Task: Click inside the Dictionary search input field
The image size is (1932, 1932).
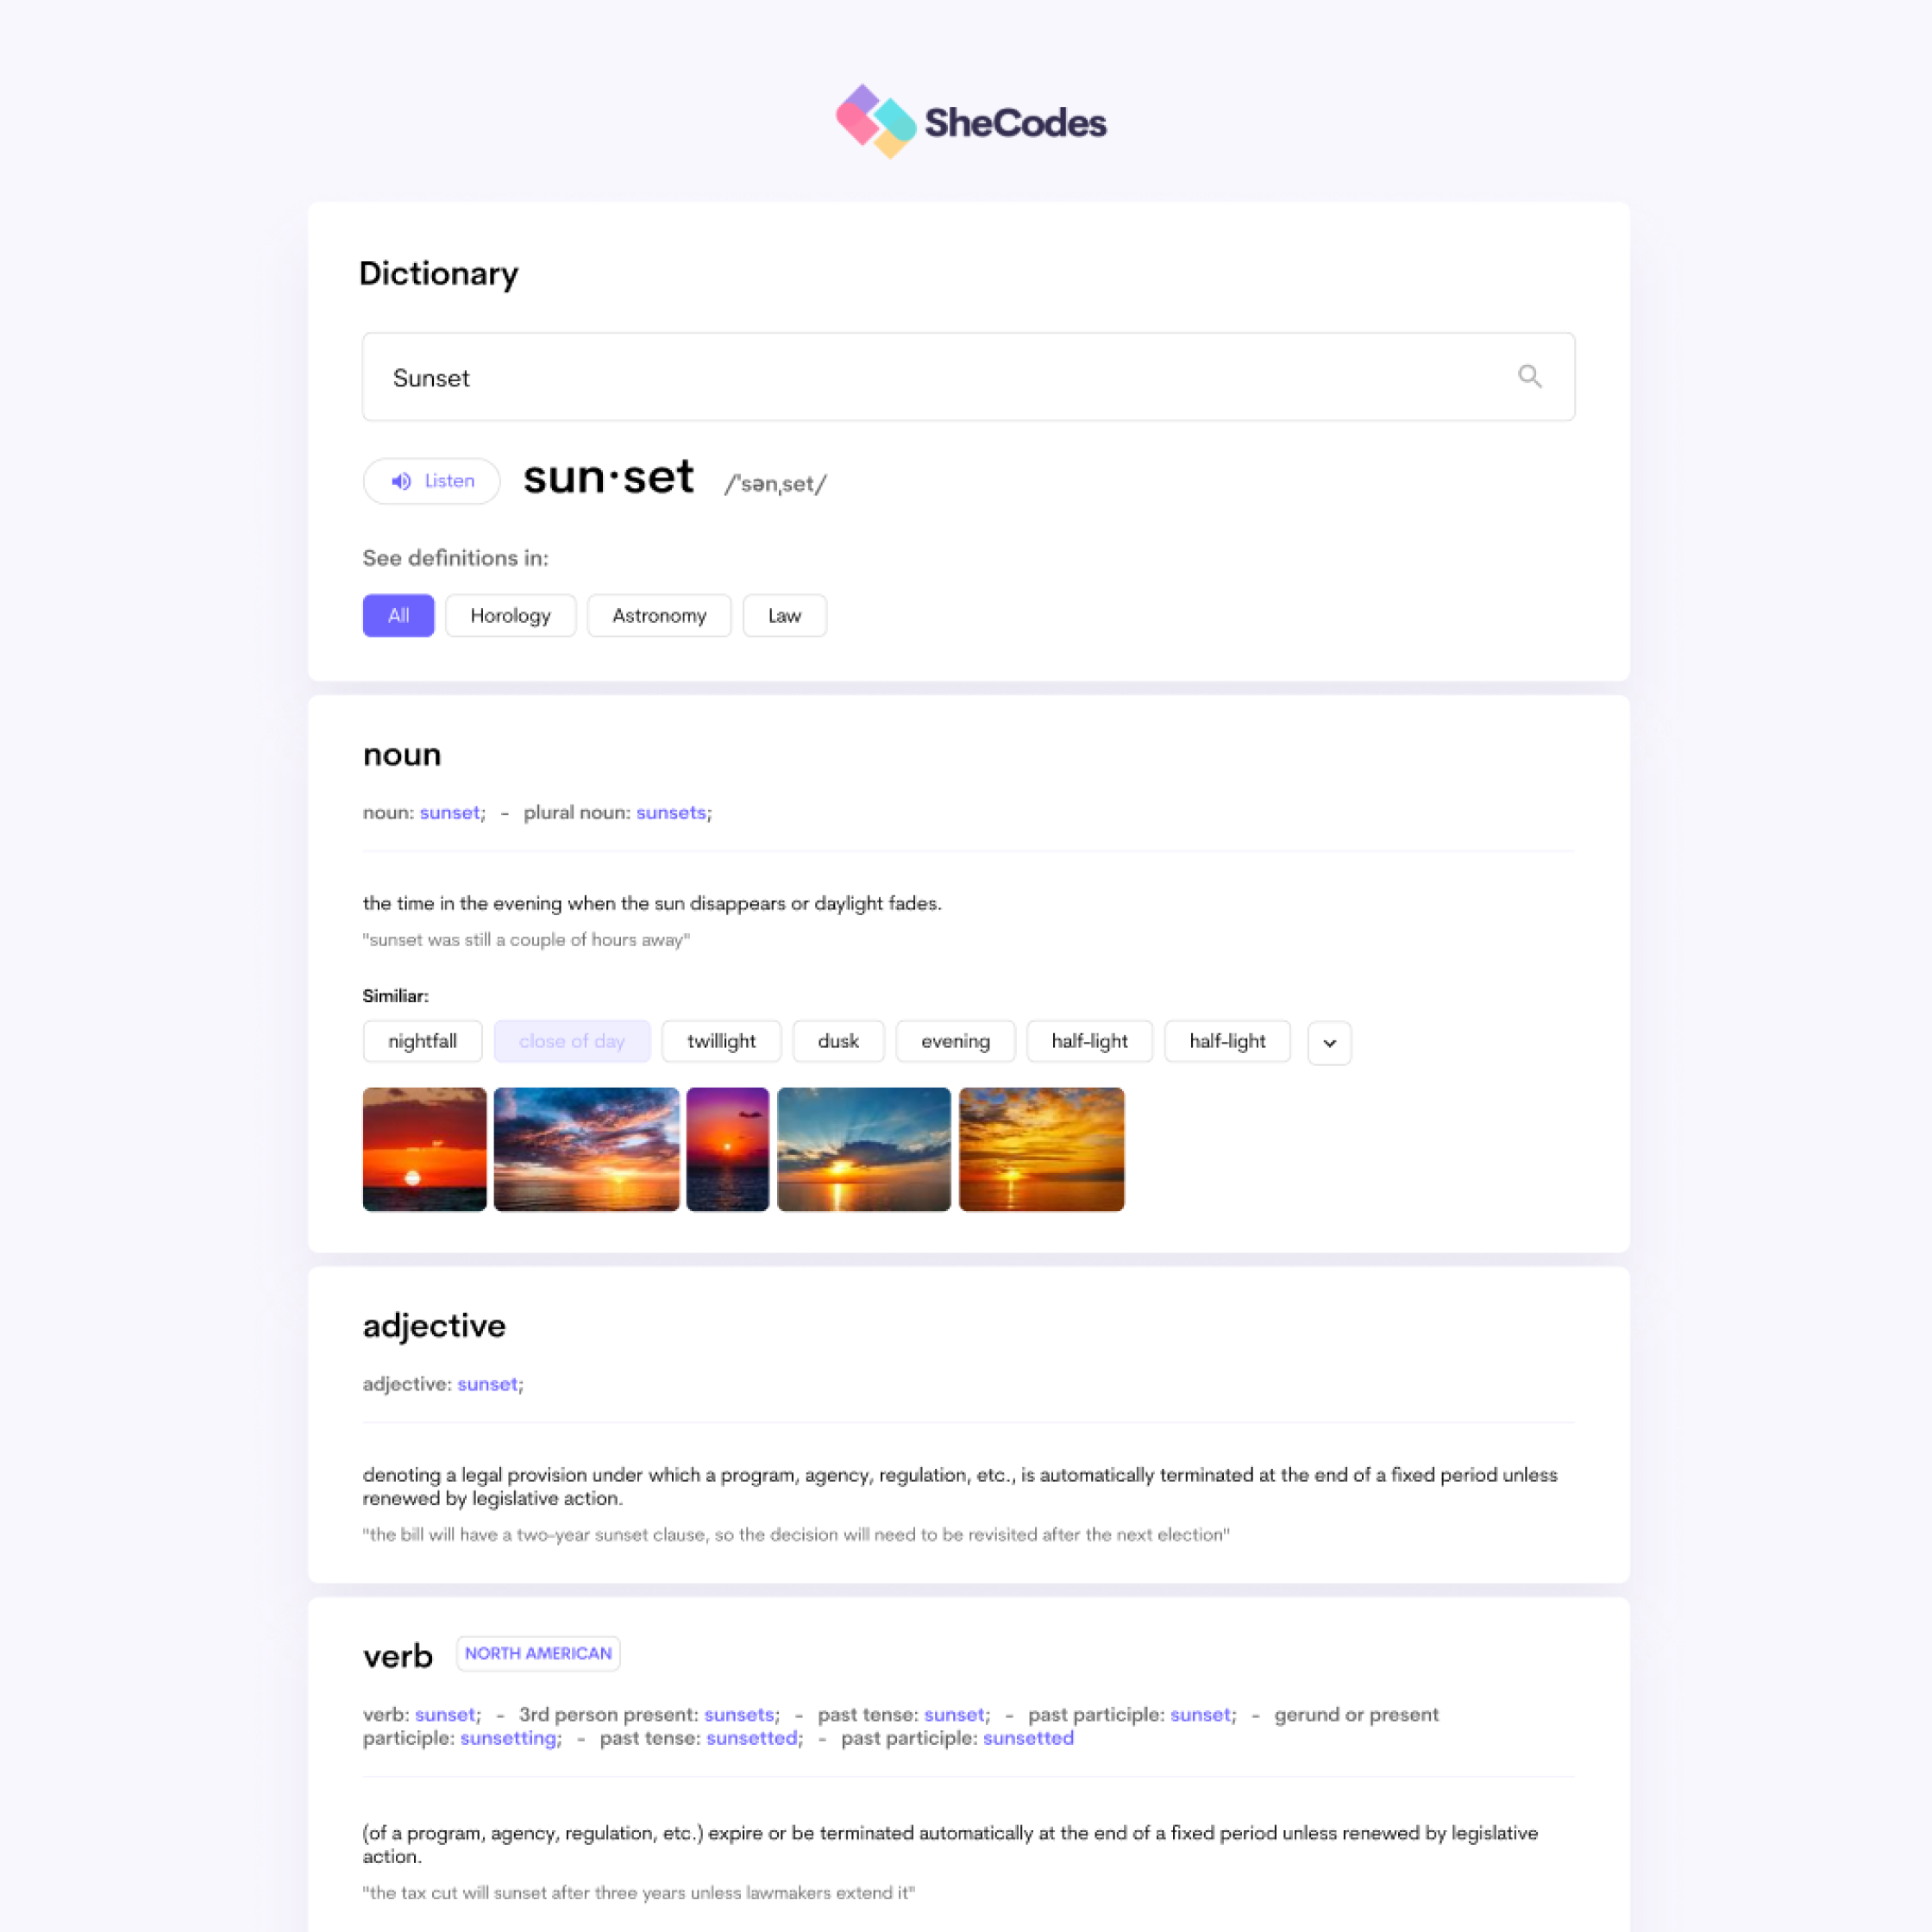Action: tap(966, 377)
